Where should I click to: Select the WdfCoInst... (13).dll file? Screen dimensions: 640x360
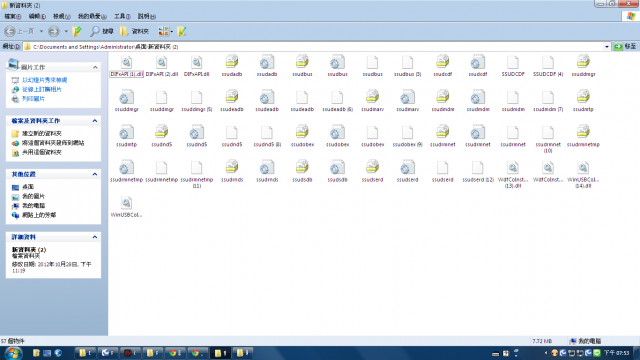(x=513, y=174)
